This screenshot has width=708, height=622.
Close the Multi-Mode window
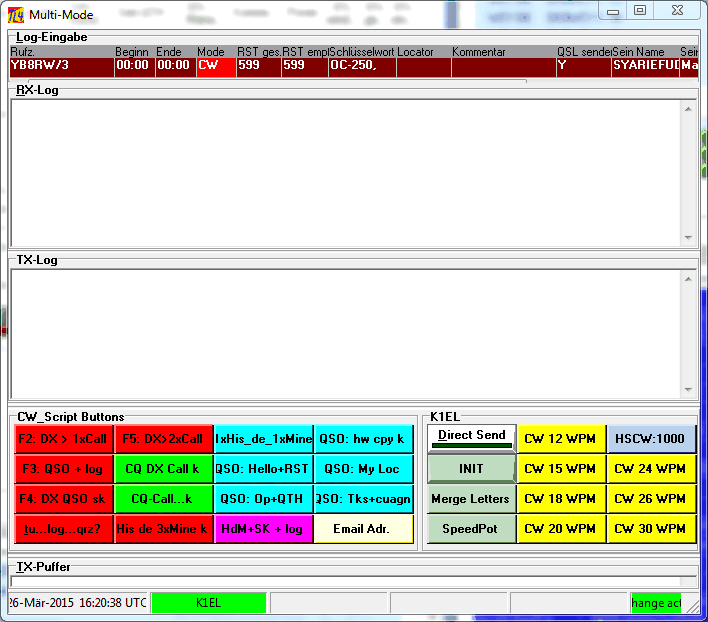677,11
